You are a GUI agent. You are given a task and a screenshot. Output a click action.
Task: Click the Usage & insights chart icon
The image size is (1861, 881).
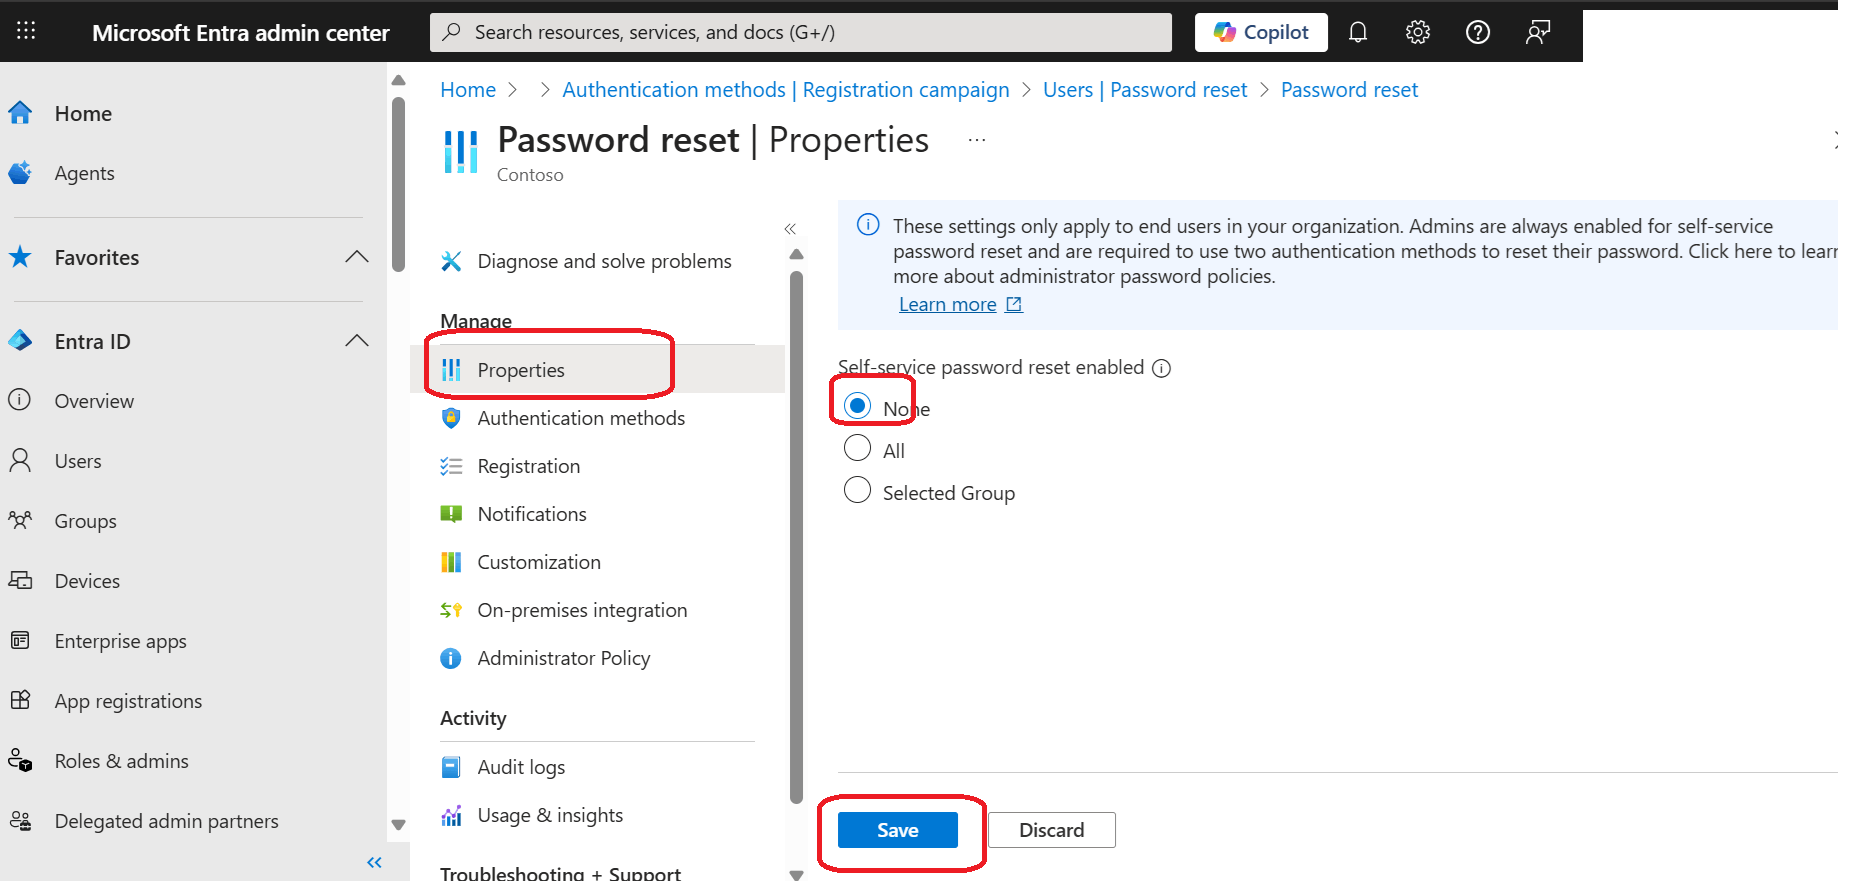point(452,814)
